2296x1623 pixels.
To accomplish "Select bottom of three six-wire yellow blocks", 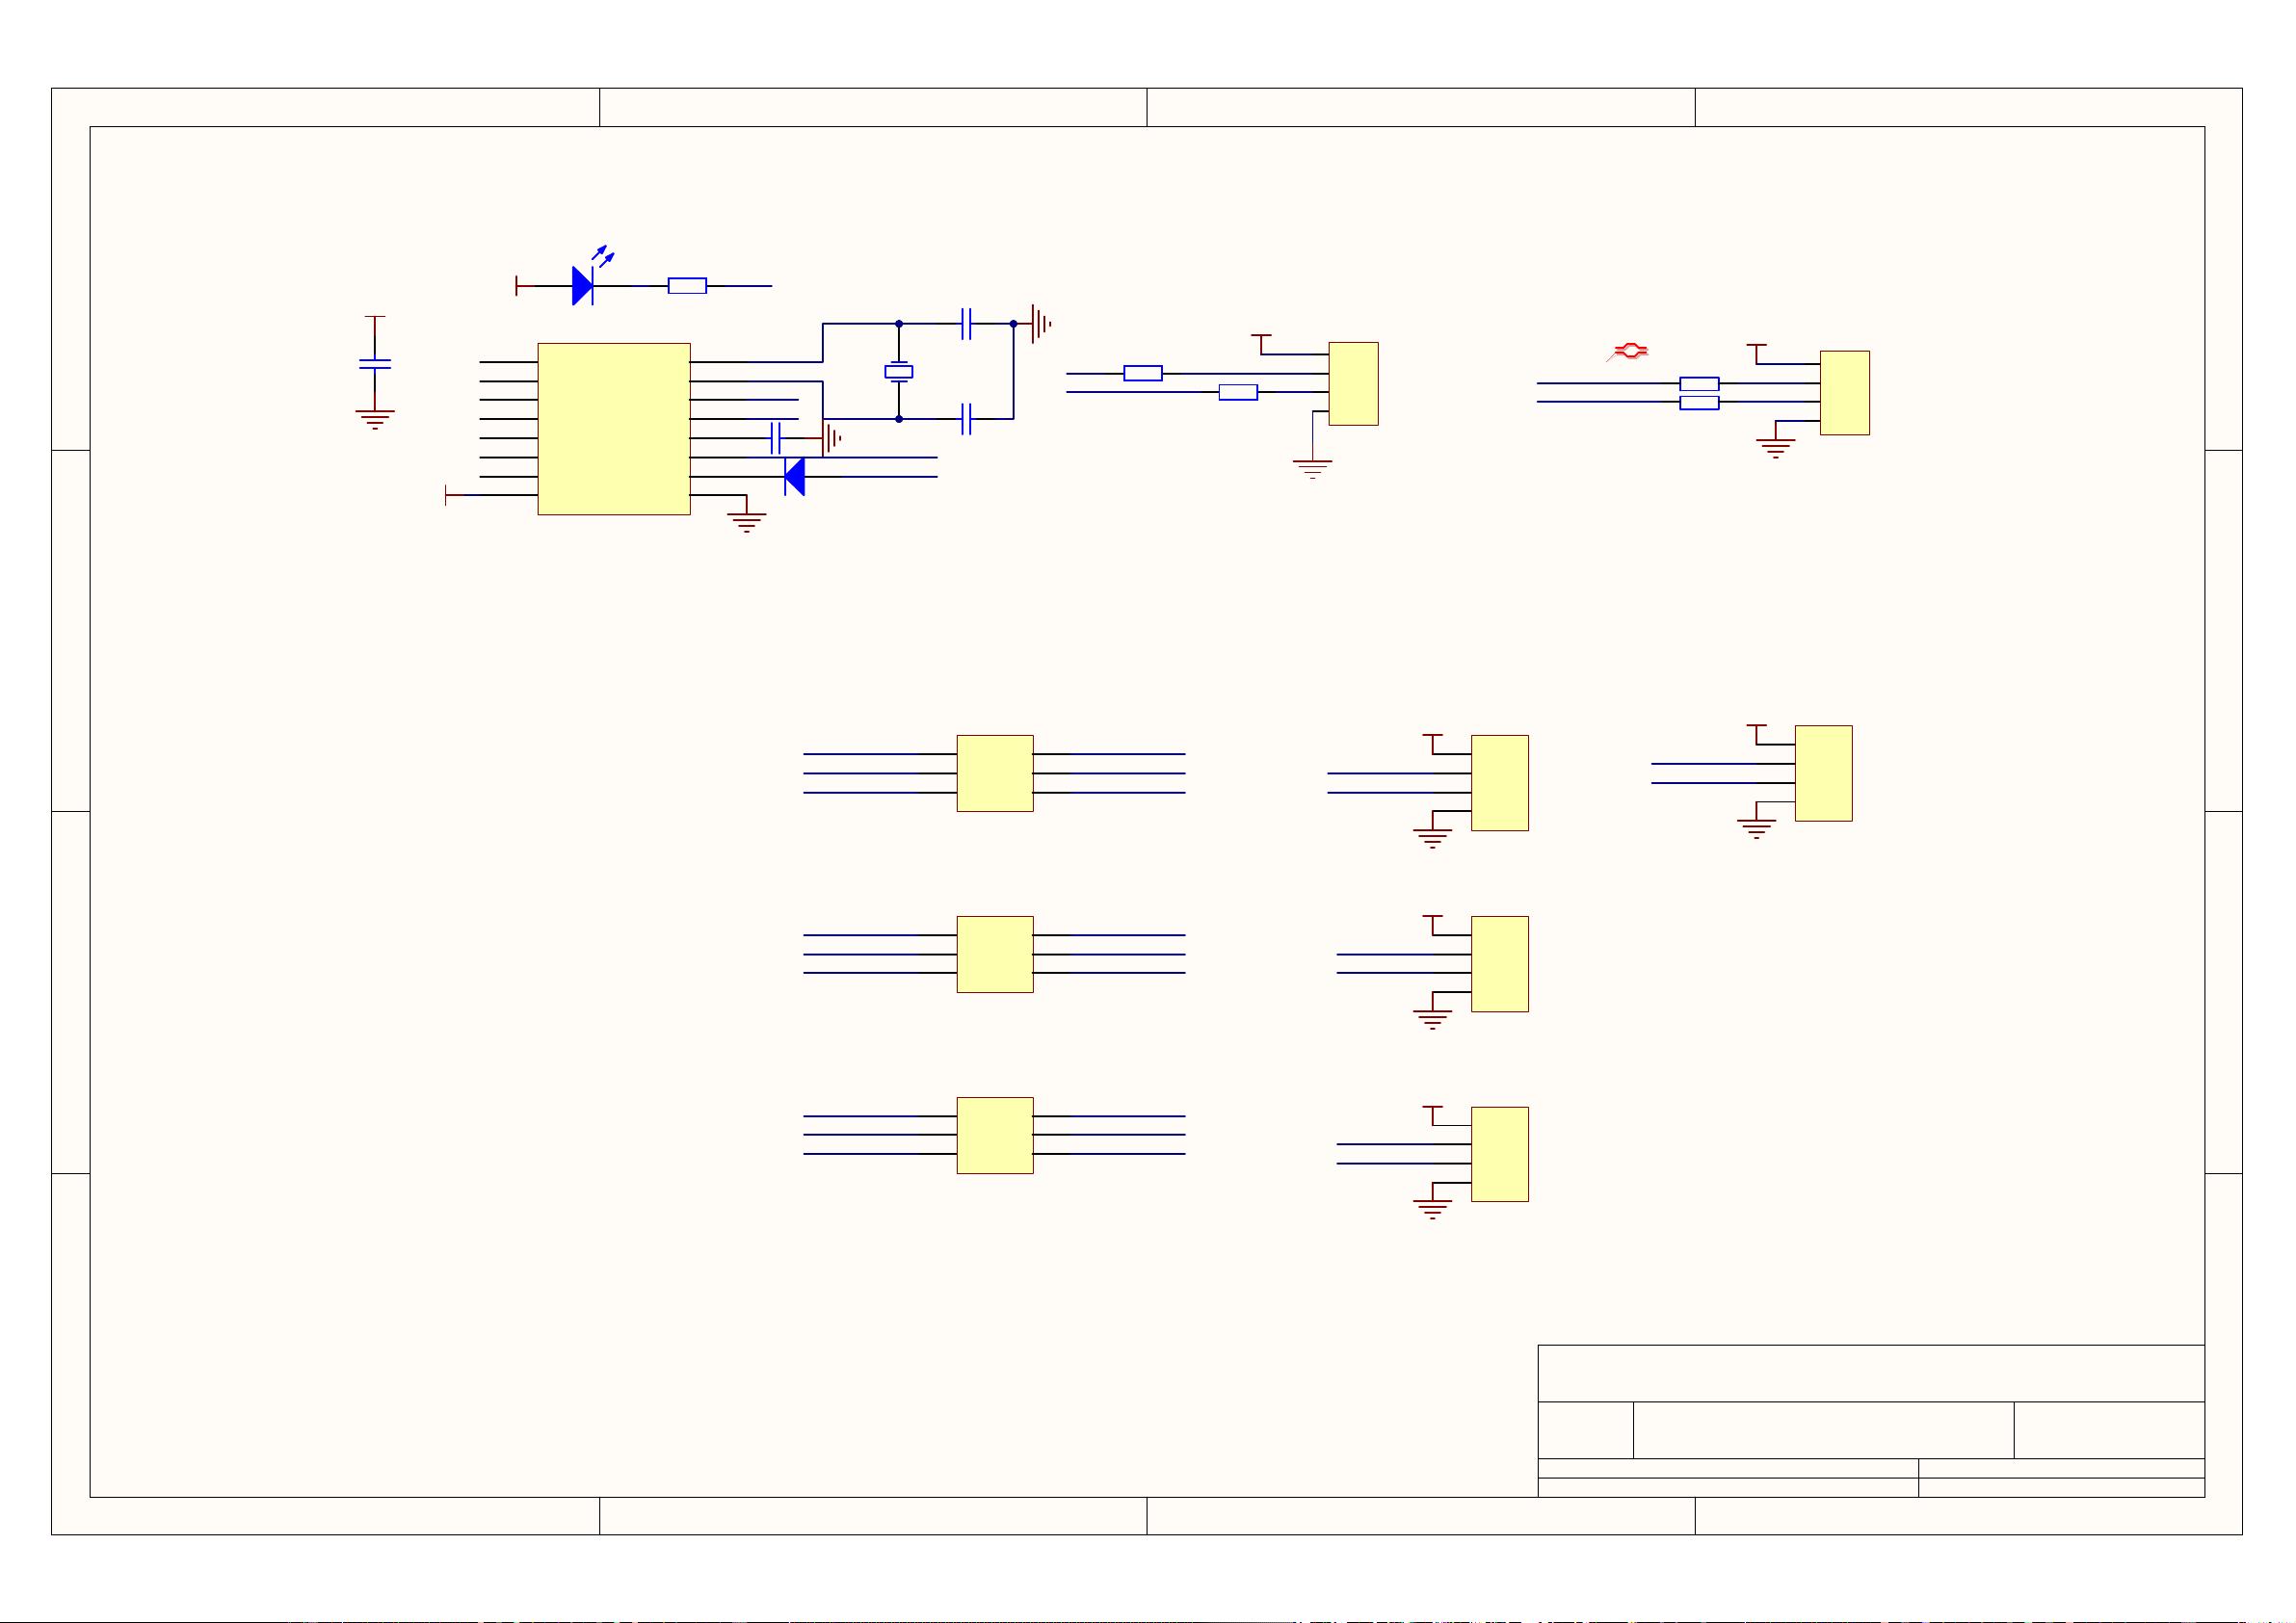I will 995,1135.
